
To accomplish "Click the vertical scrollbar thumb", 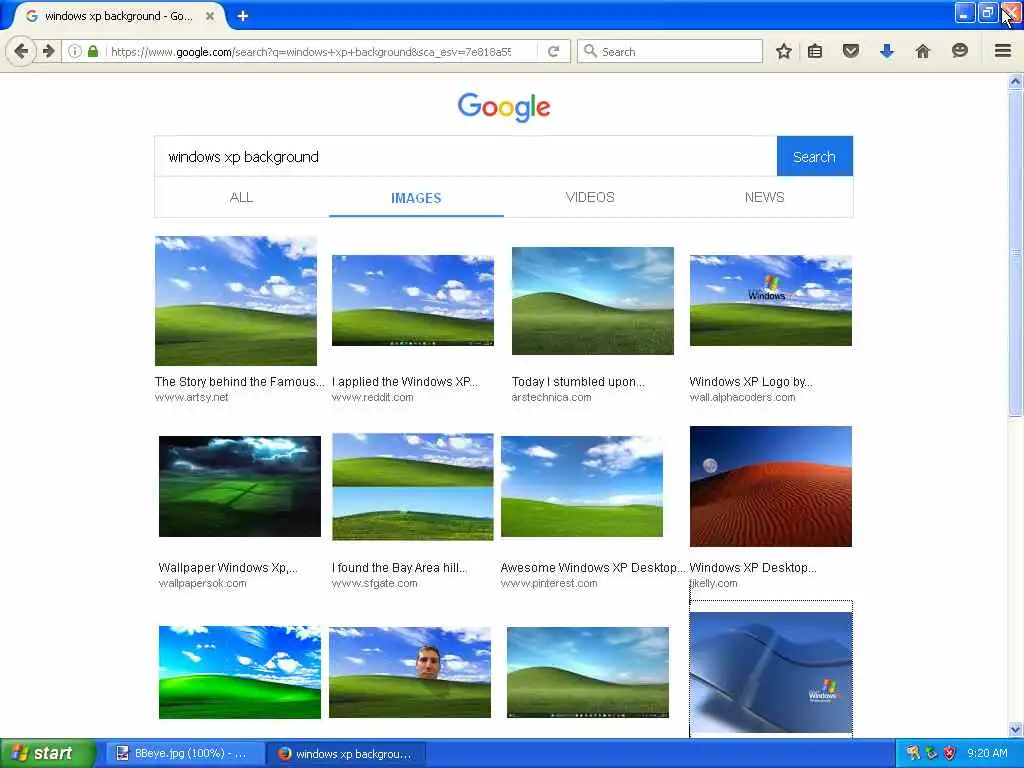I will tap(1015, 253).
